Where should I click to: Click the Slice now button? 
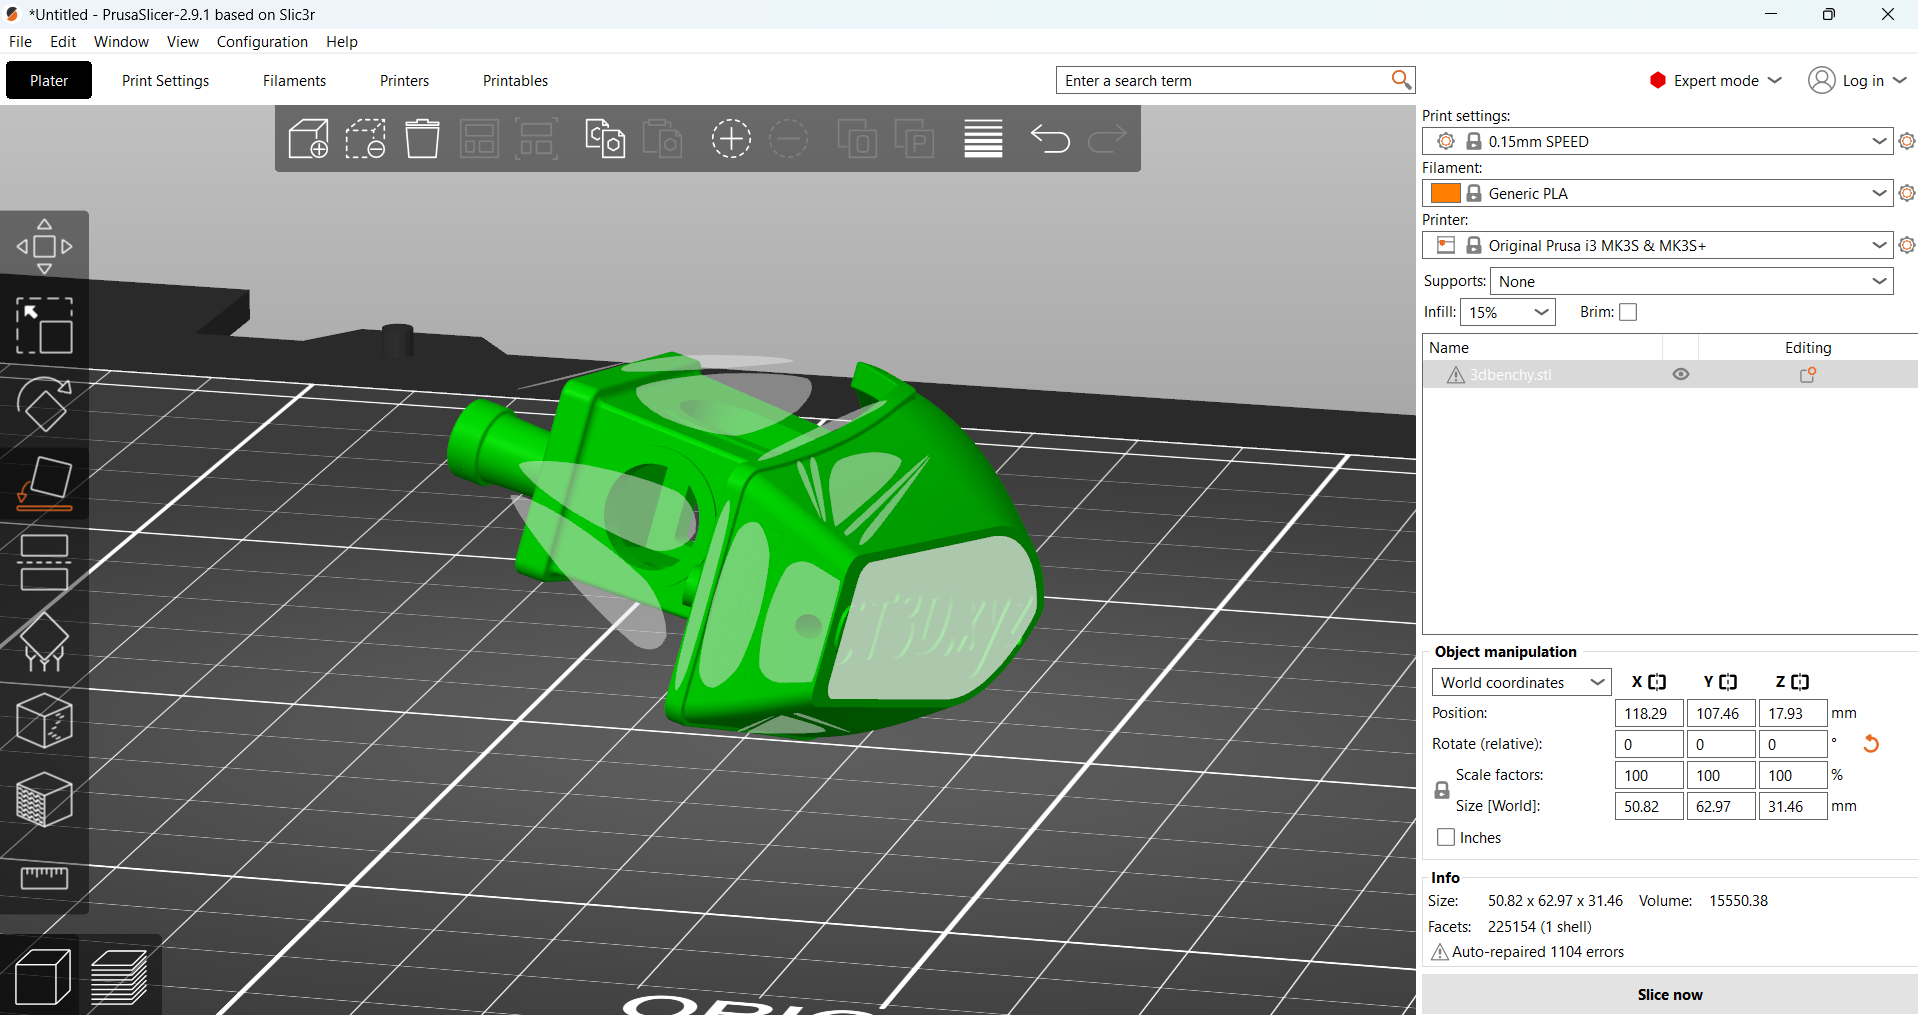pos(1670,994)
